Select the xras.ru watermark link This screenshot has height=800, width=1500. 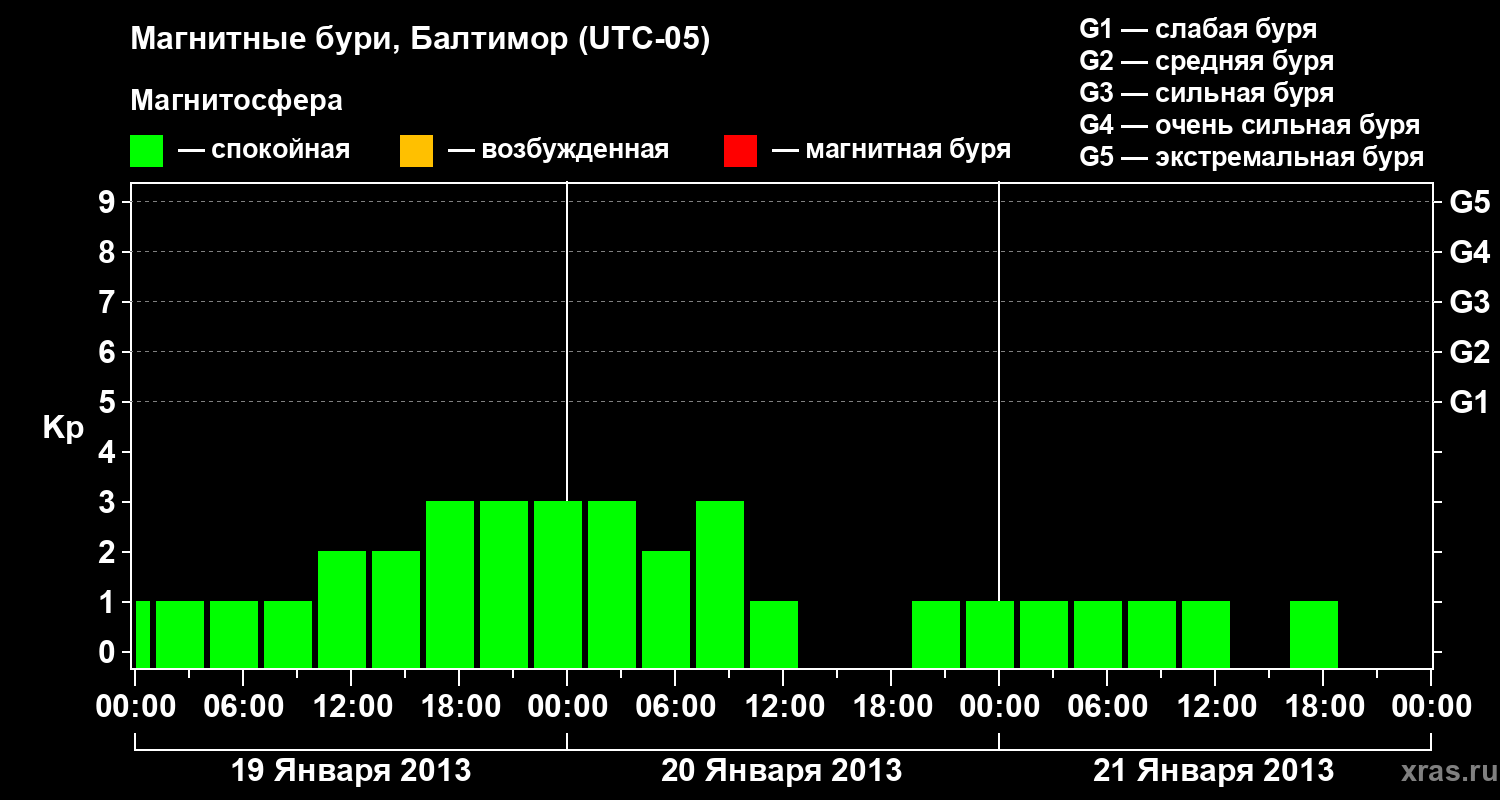1445,771
